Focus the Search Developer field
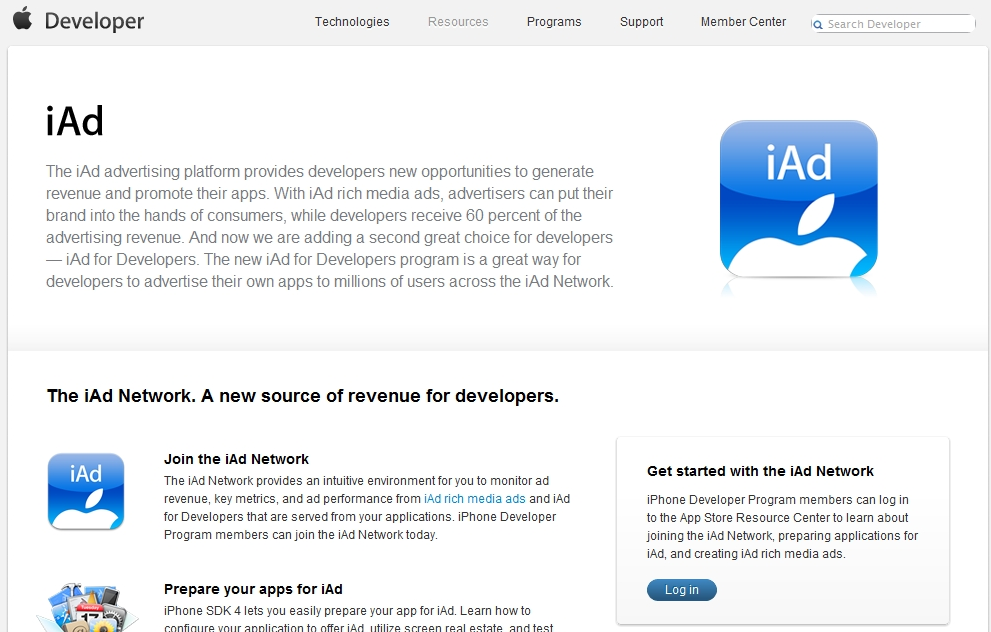991x632 pixels. [897, 24]
